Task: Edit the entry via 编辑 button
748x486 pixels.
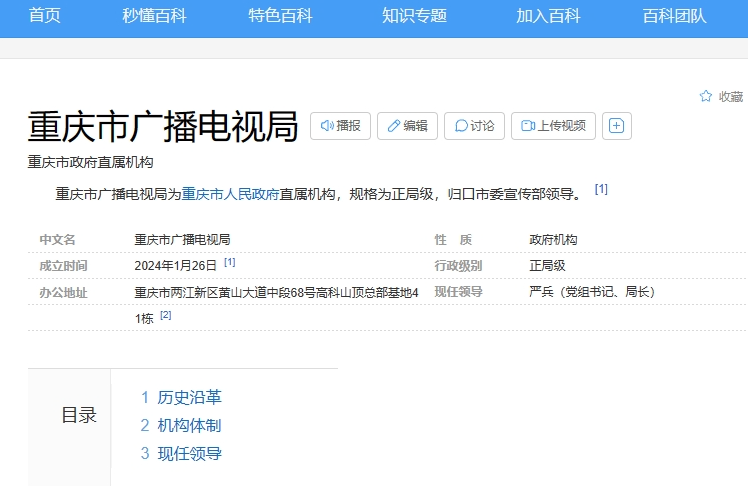Action: click(407, 126)
